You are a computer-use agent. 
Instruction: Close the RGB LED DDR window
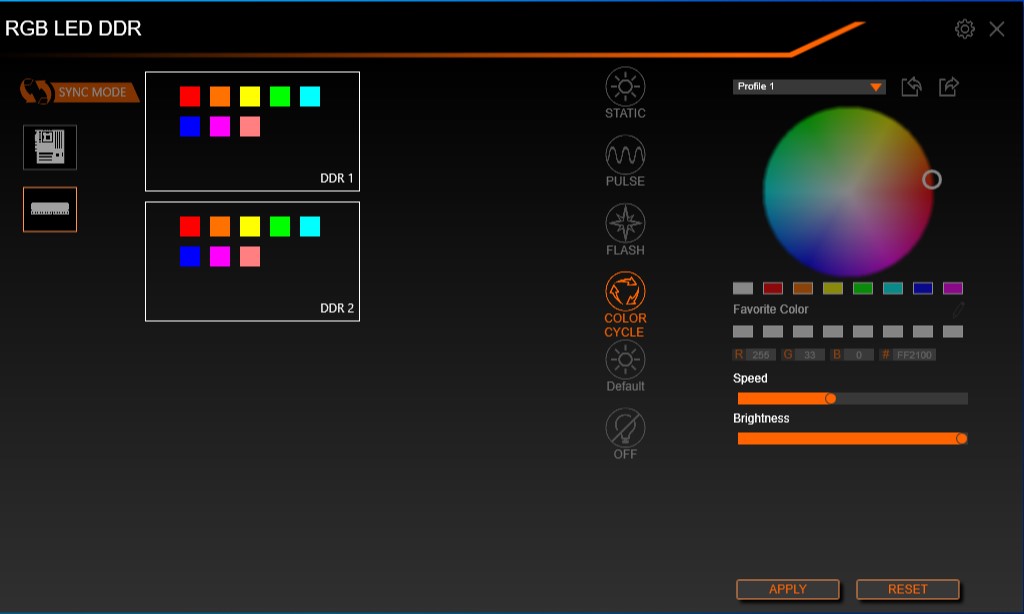[997, 29]
